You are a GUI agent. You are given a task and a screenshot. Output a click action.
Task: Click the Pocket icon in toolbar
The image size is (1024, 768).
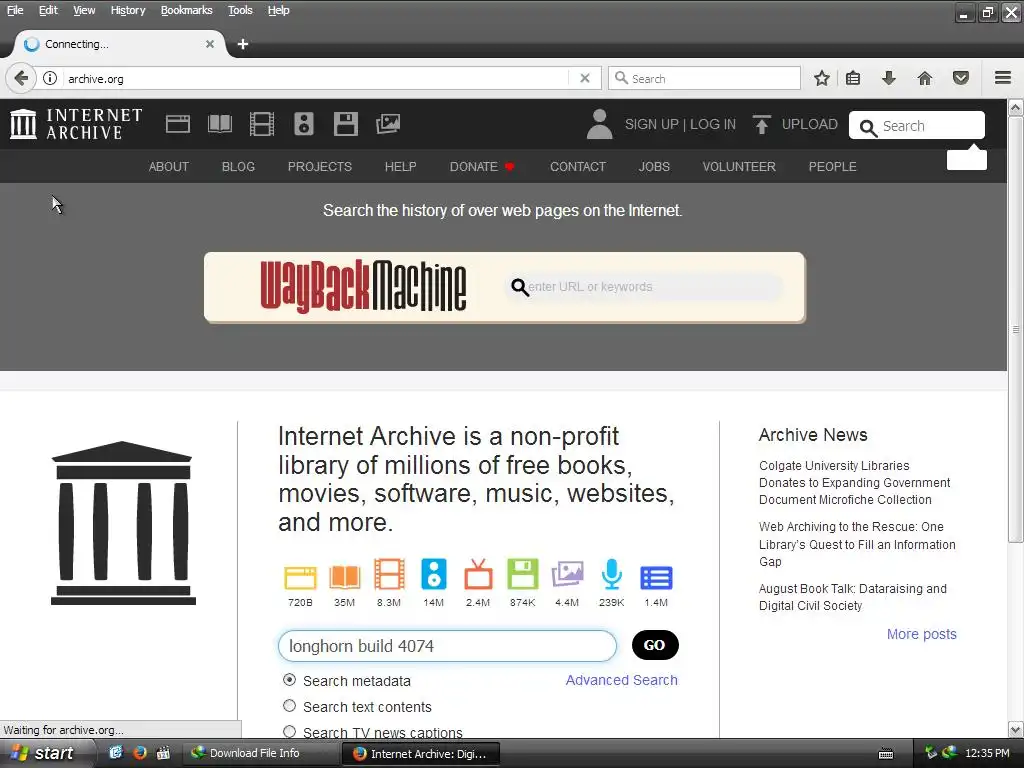[961, 78]
